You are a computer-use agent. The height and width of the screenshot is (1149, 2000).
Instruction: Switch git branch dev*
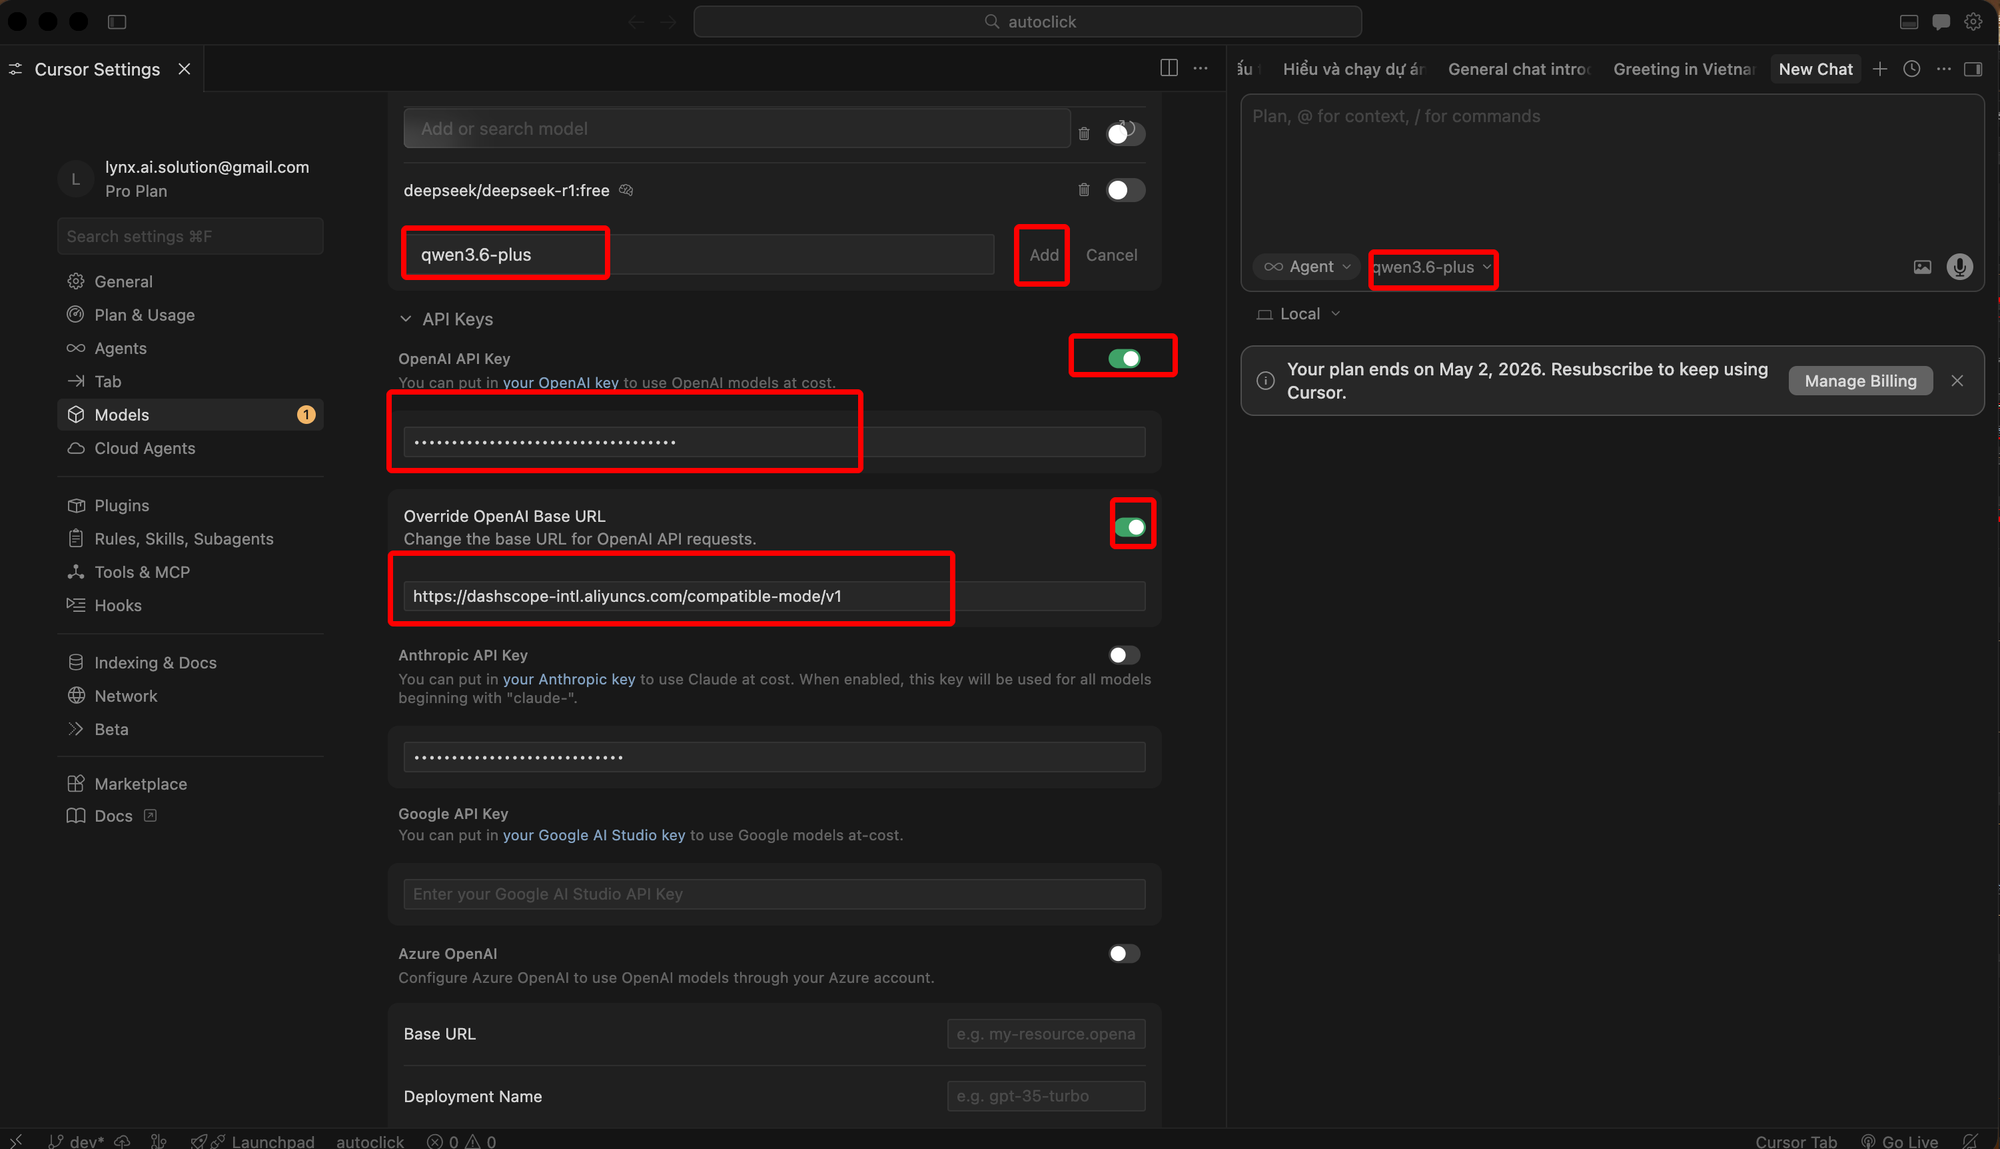(76, 1141)
